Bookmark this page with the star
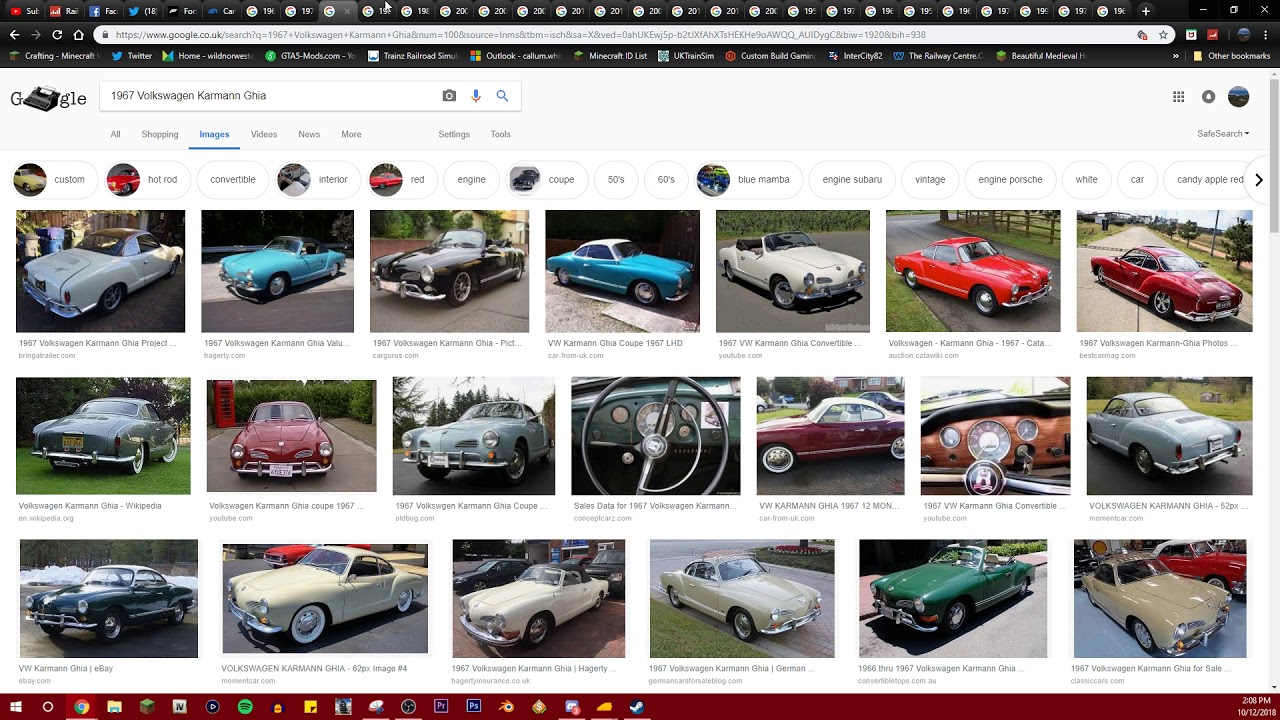This screenshot has height=720, width=1280. click(1163, 34)
